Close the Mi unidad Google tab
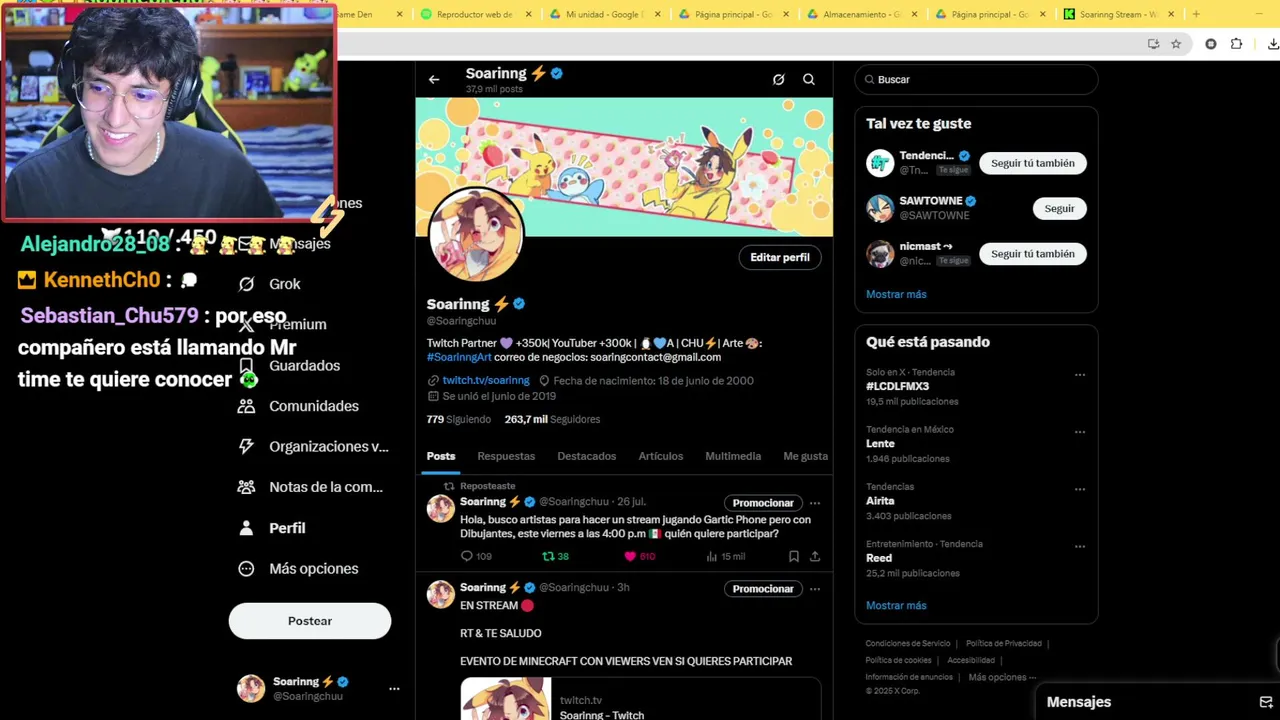 (x=657, y=14)
